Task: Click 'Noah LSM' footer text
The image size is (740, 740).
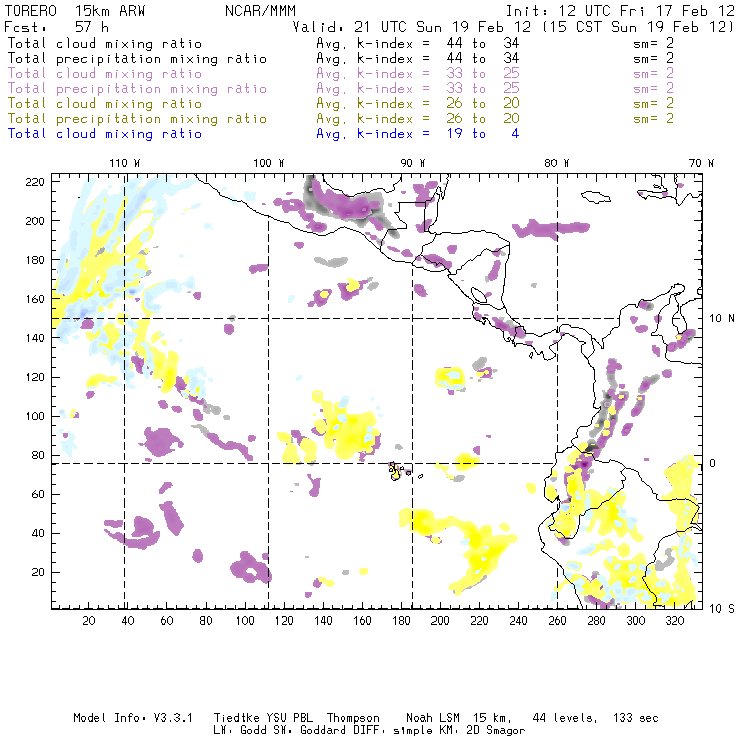Action: 433,718
